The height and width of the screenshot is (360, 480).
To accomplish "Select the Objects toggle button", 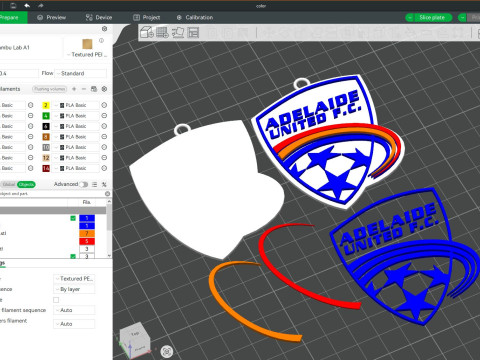I will pos(26,184).
